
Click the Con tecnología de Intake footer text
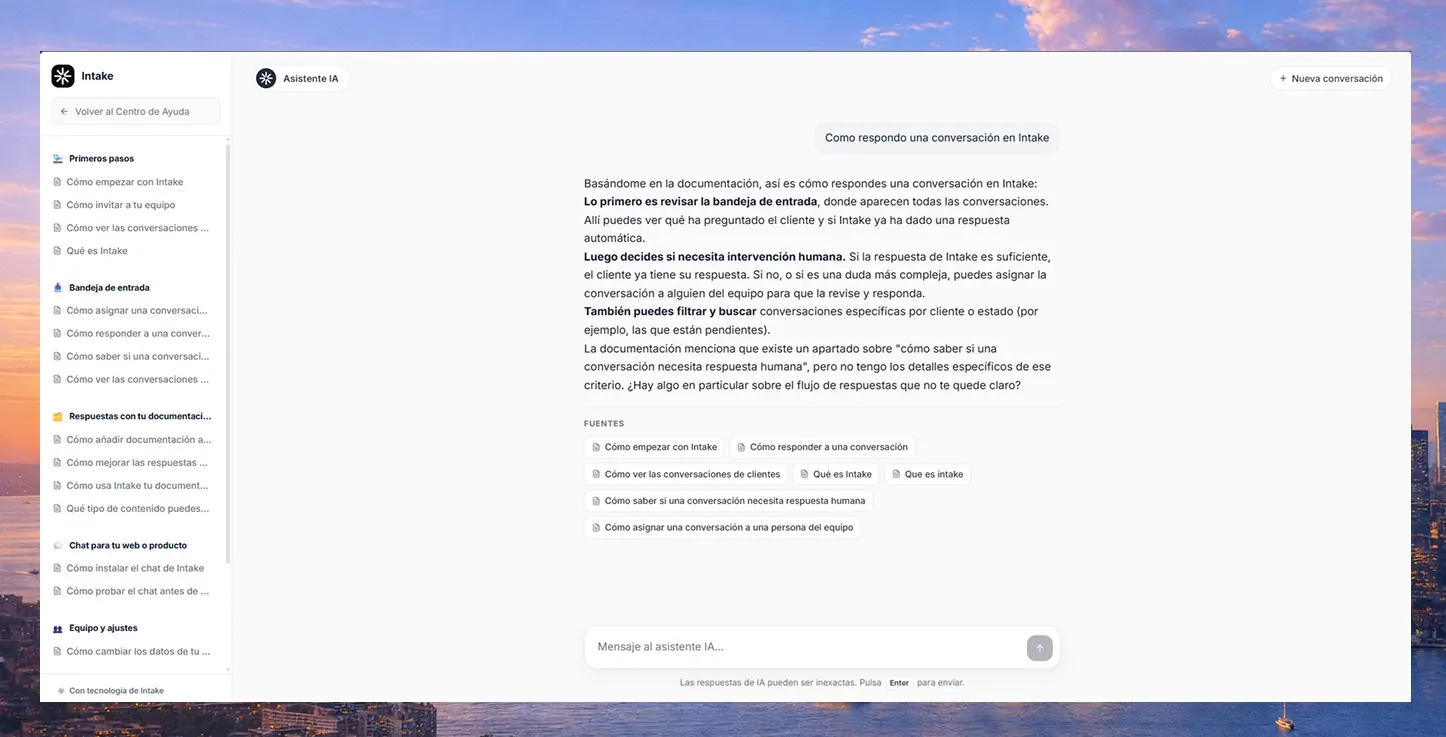[116, 691]
